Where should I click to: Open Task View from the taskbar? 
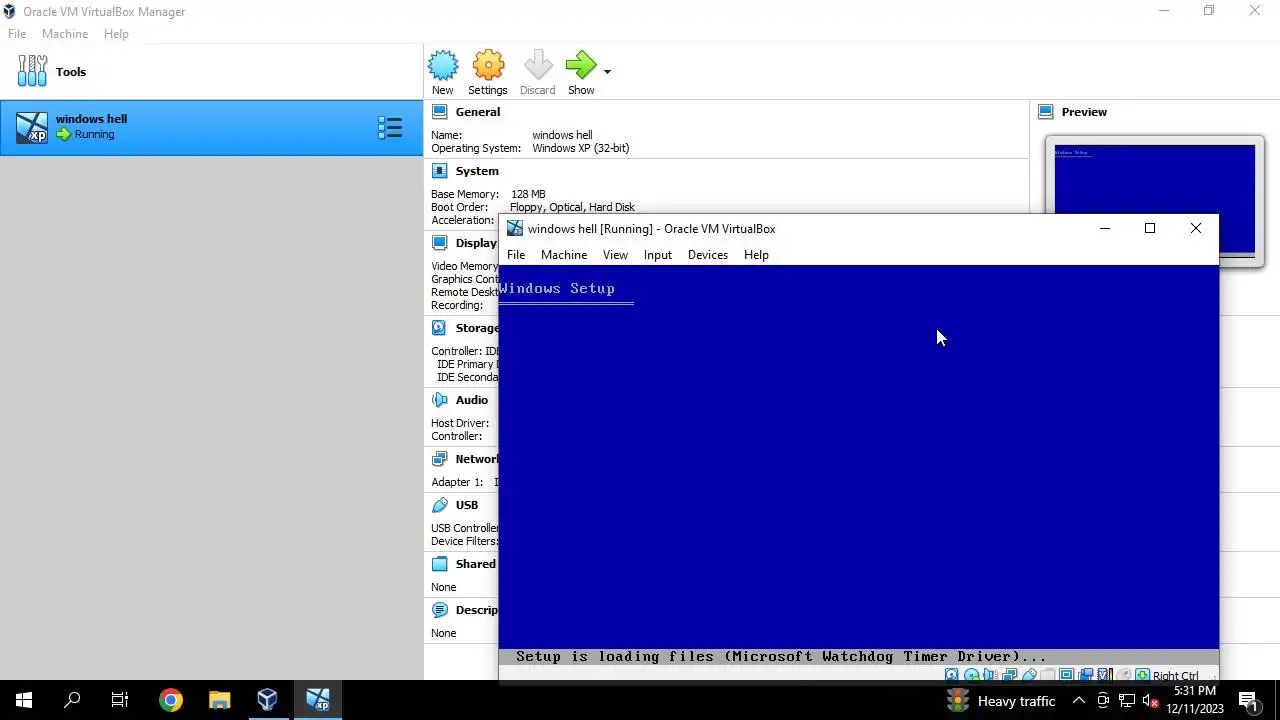point(120,700)
